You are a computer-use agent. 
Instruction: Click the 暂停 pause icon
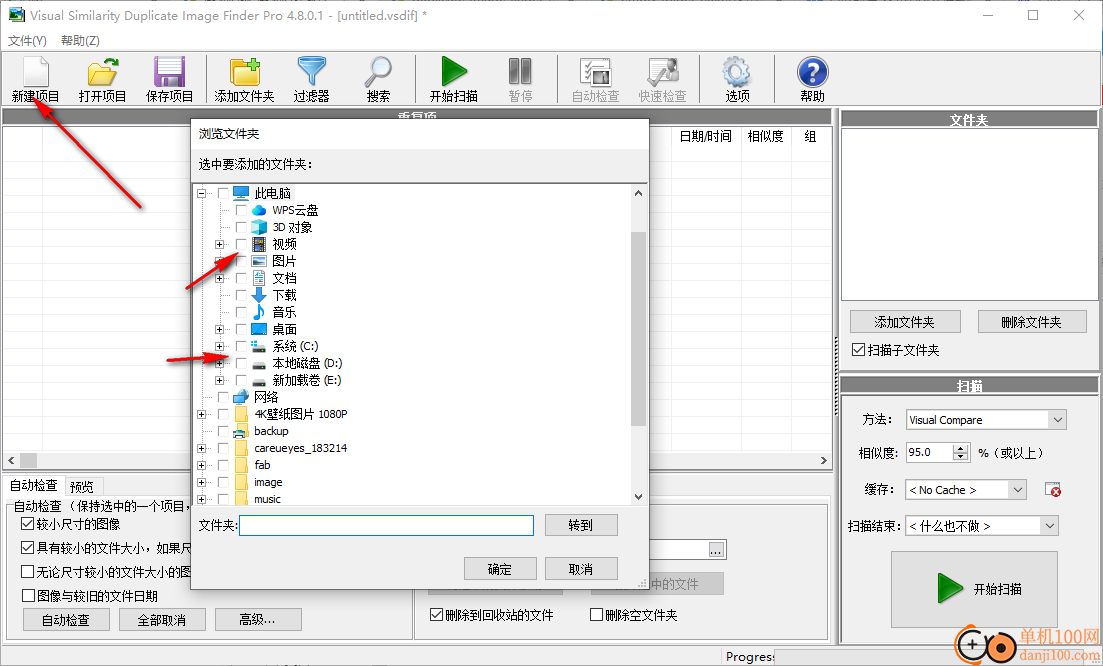point(521,72)
